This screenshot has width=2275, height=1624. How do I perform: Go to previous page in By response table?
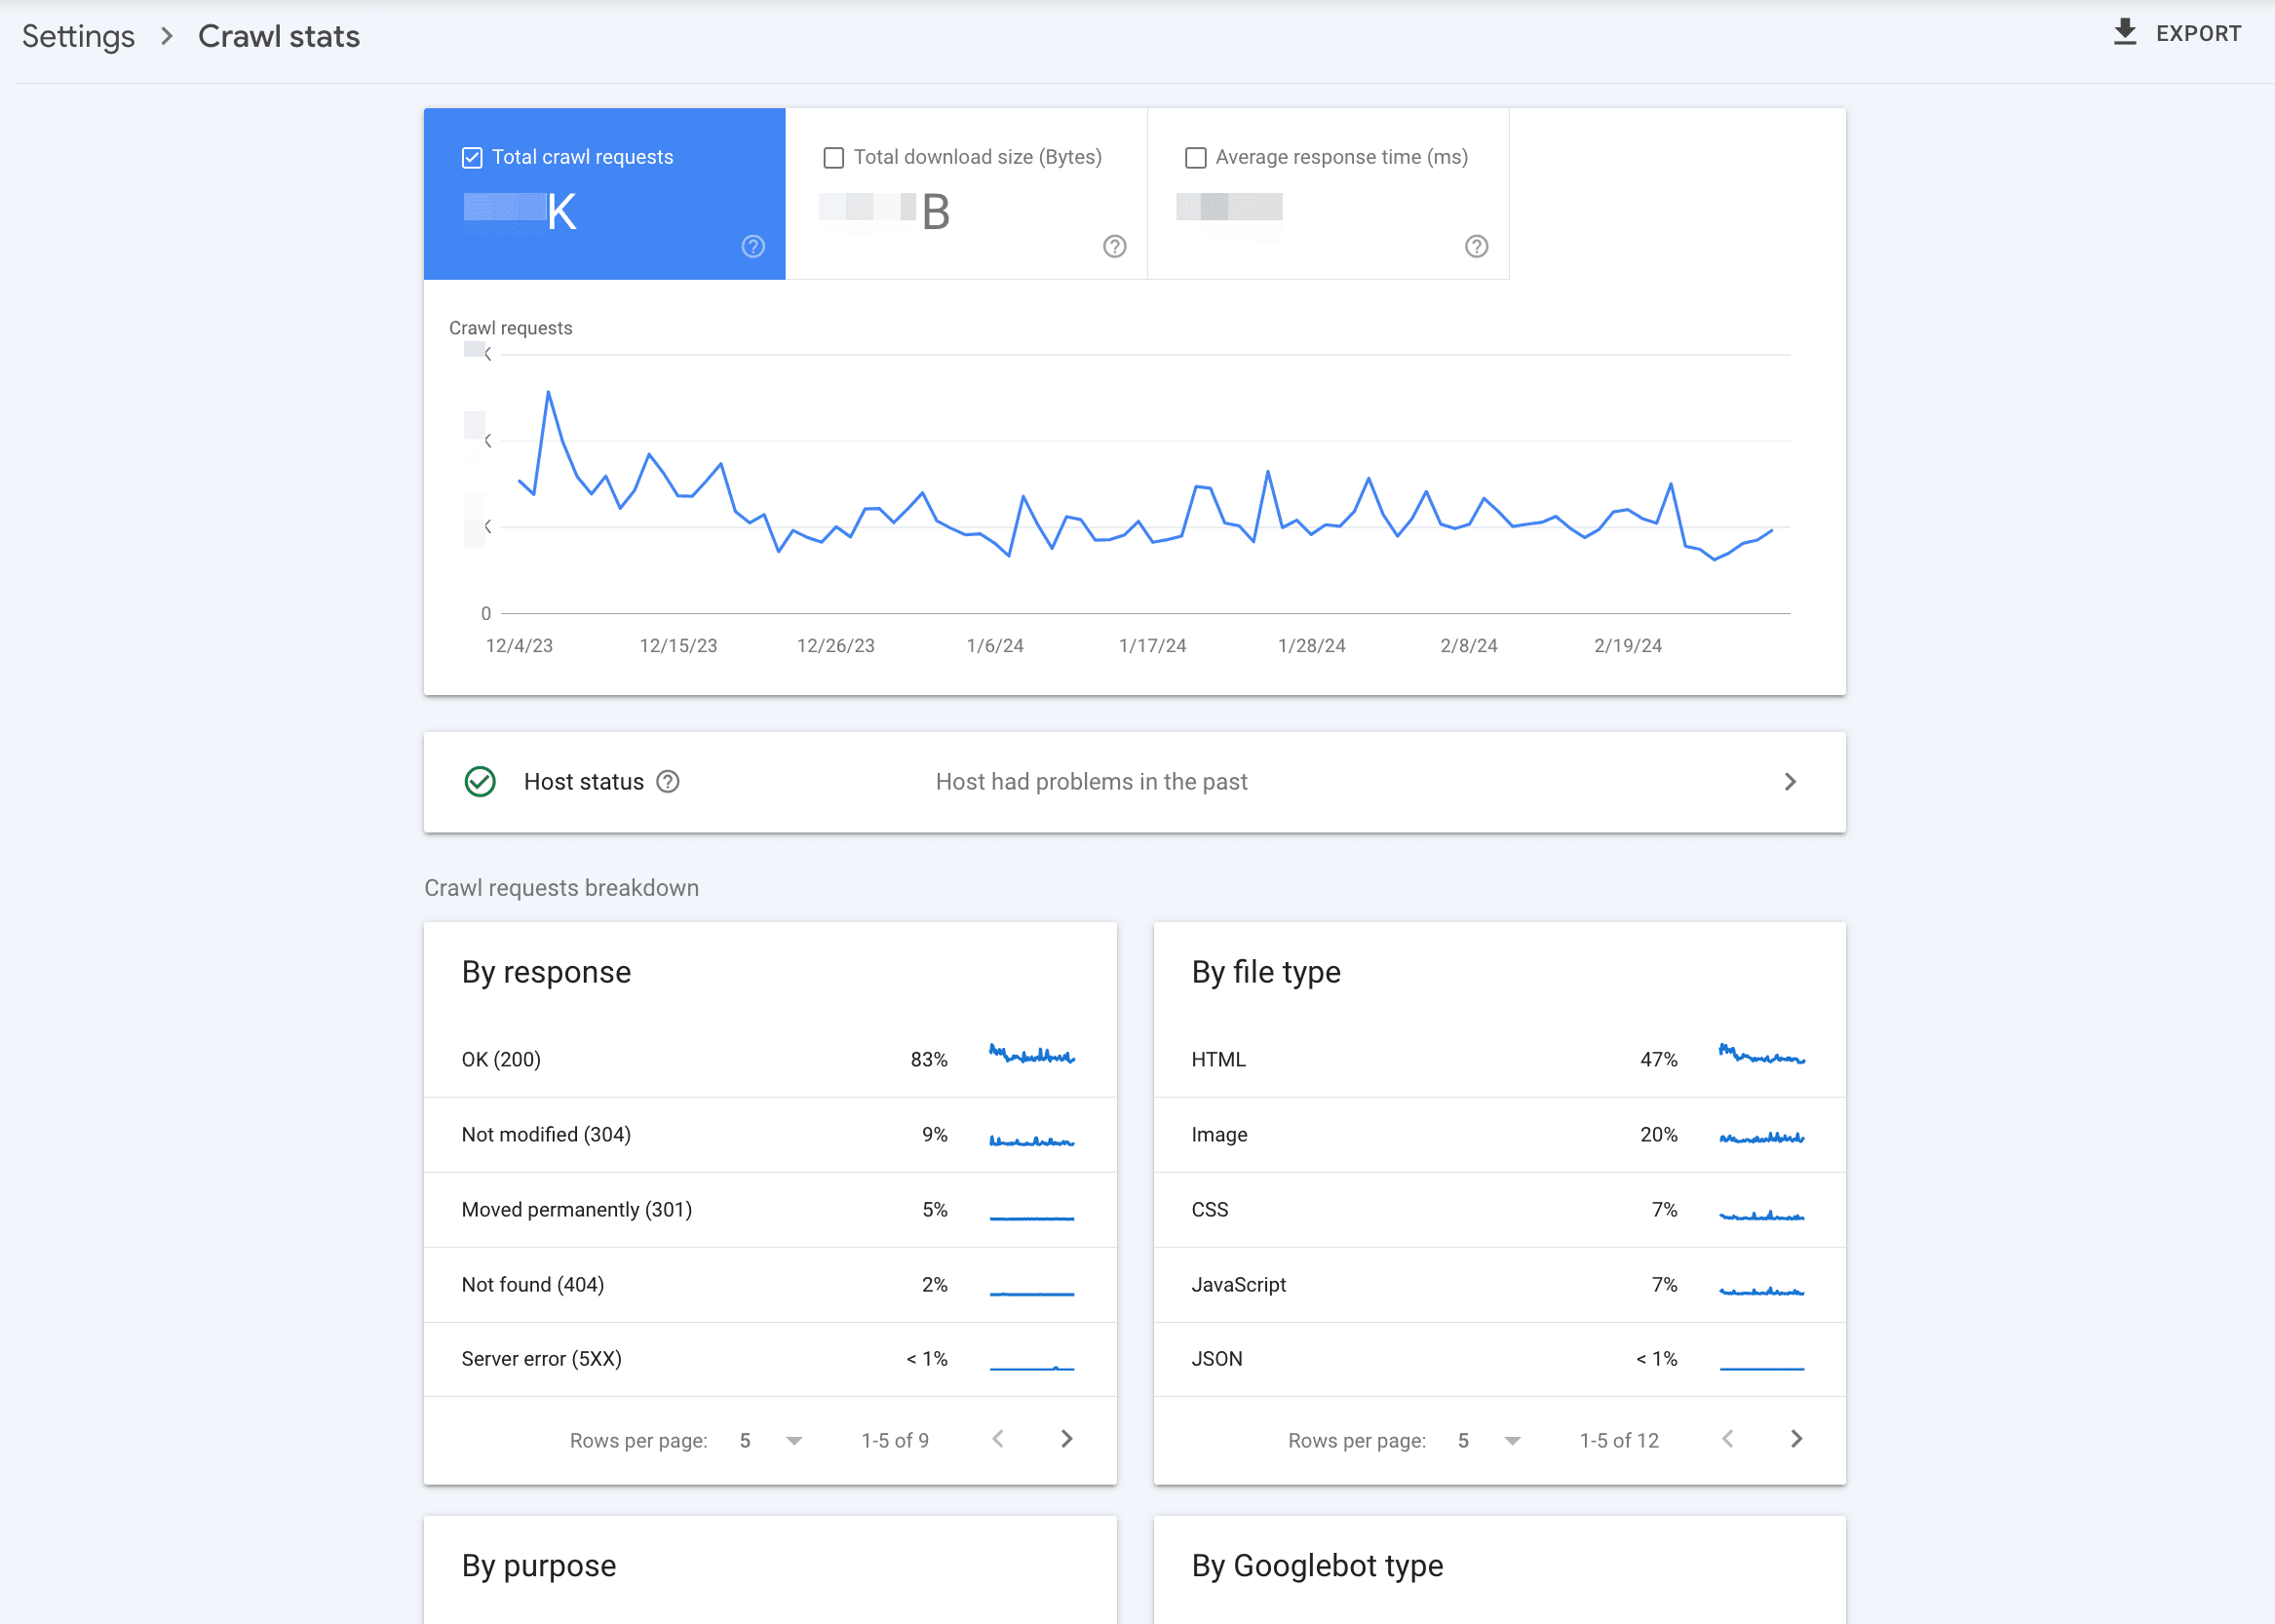point(997,1439)
